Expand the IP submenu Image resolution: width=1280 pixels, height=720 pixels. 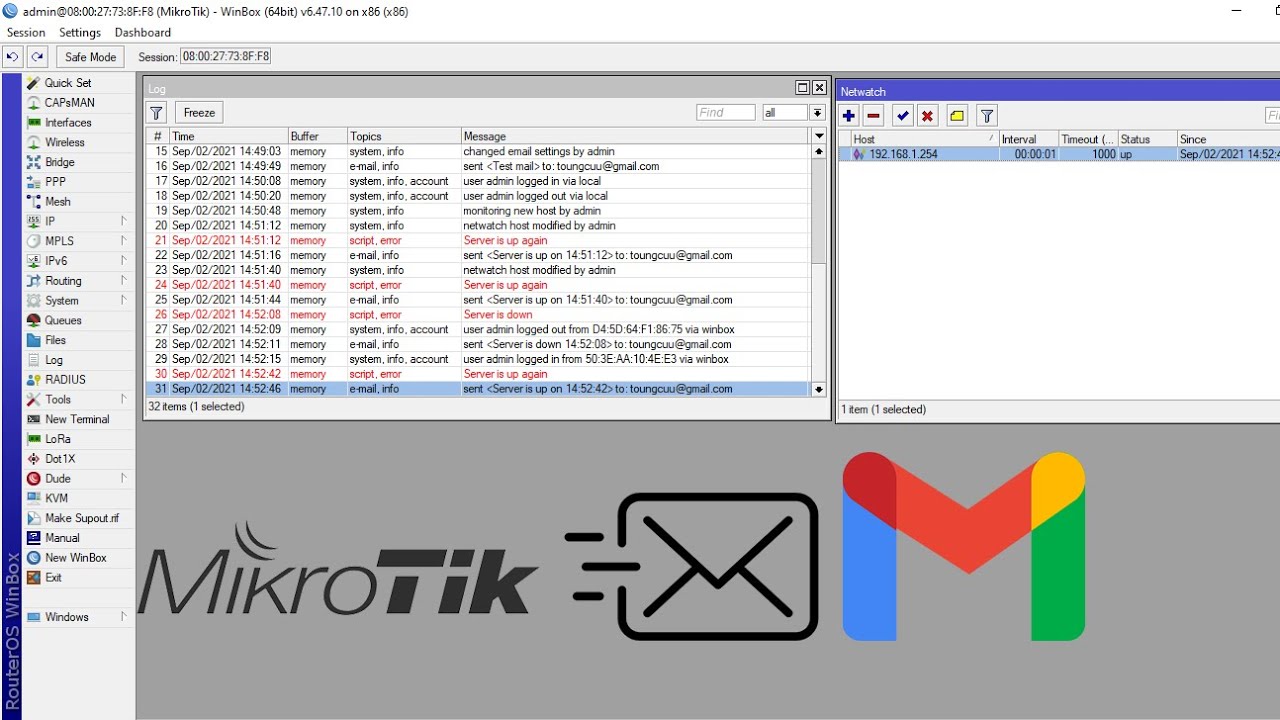click(x=78, y=222)
